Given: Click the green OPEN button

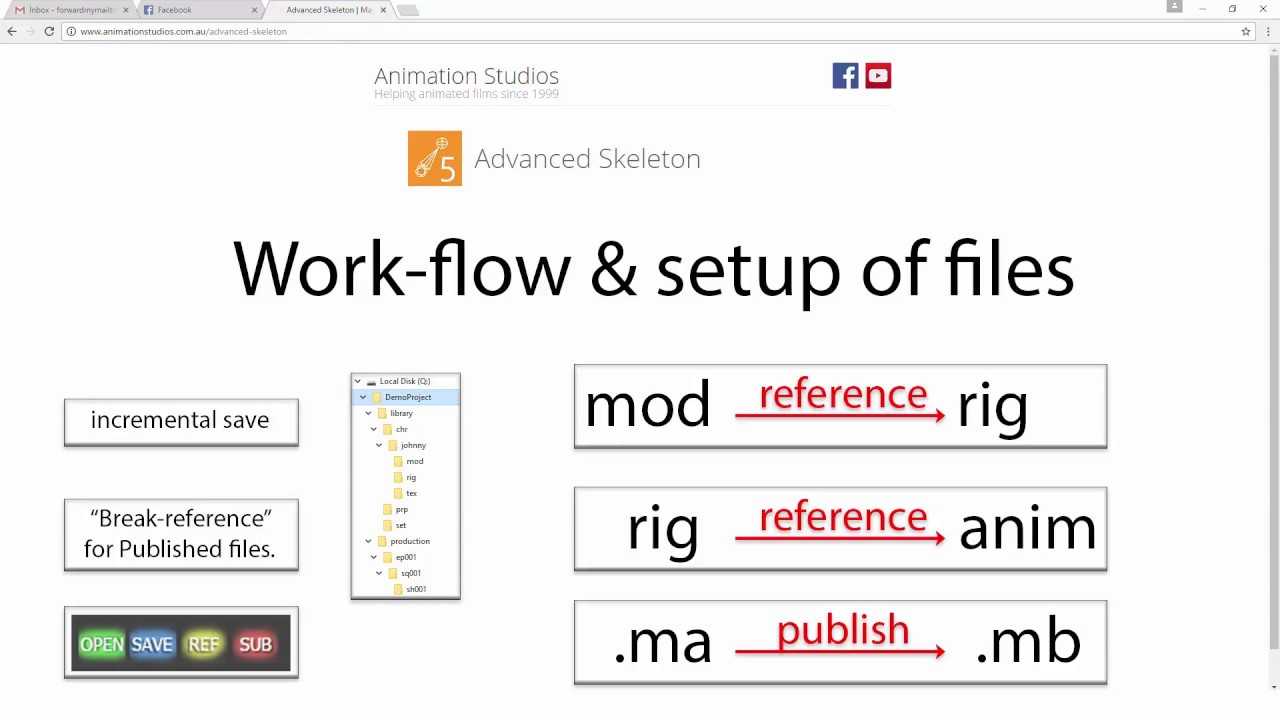Looking at the screenshot, I should click(x=102, y=645).
